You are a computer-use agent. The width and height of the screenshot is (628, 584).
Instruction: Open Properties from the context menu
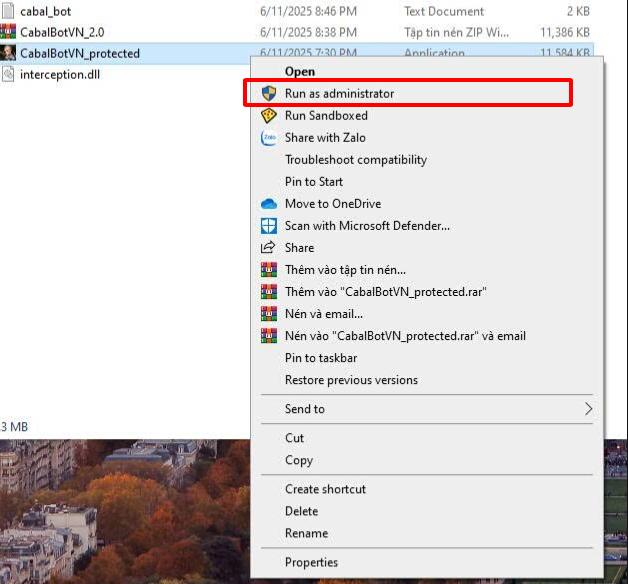coord(311,563)
